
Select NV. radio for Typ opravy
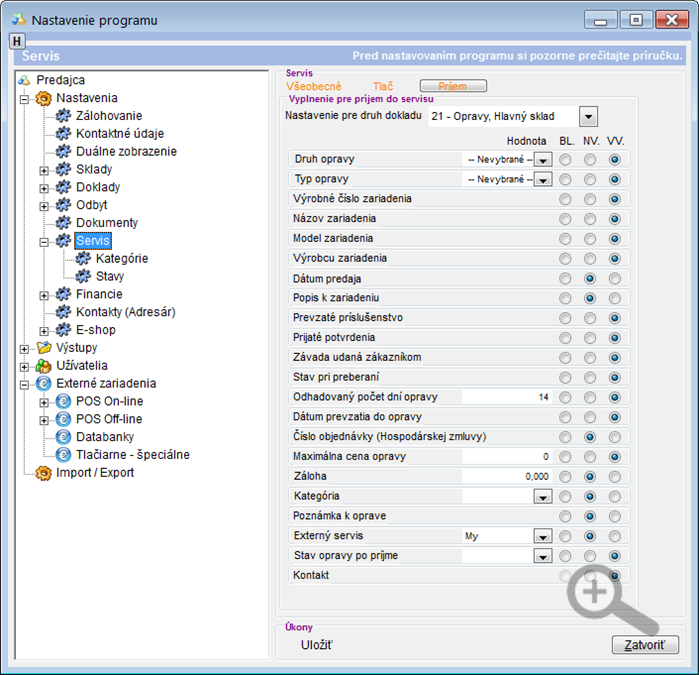coord(590,179)
